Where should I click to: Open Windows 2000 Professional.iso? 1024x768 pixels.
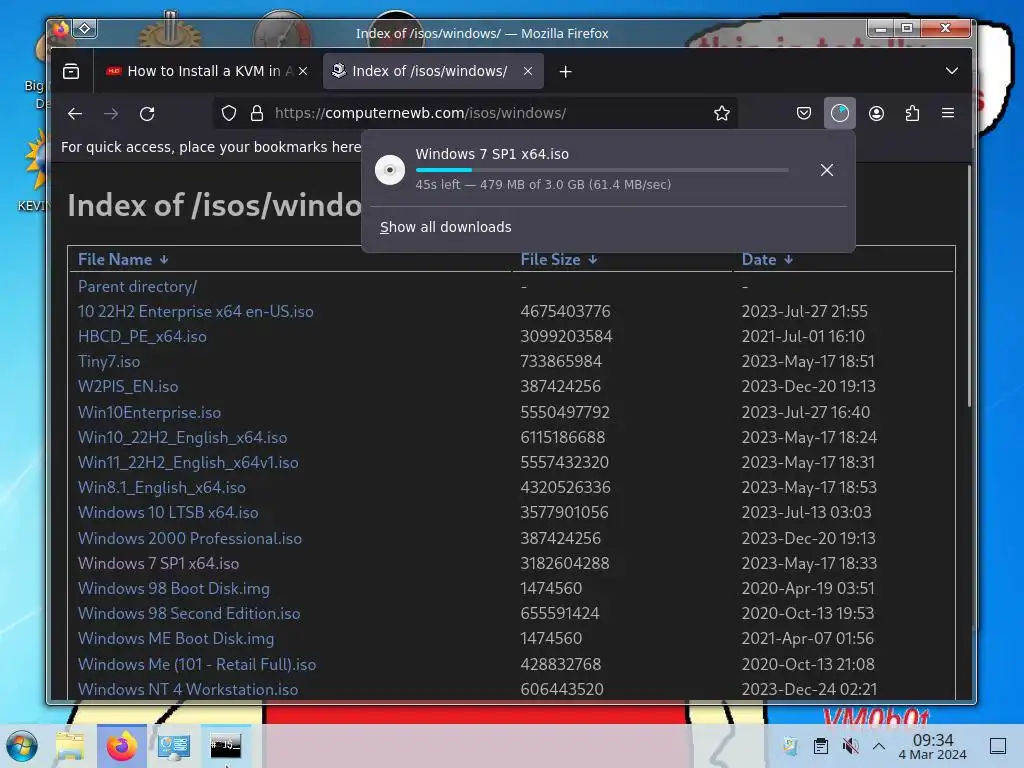click(x=190, y=538)
